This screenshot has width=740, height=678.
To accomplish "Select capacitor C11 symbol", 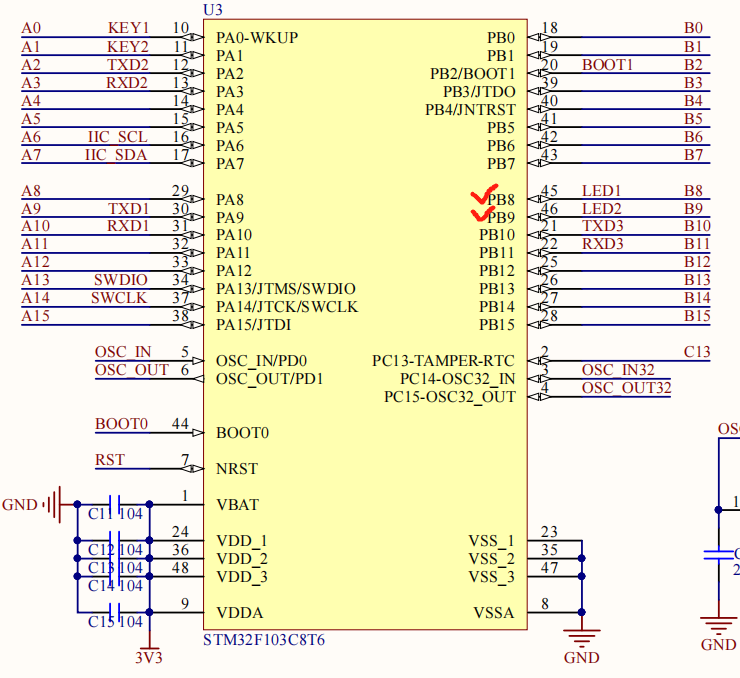I will coord(114,505).
